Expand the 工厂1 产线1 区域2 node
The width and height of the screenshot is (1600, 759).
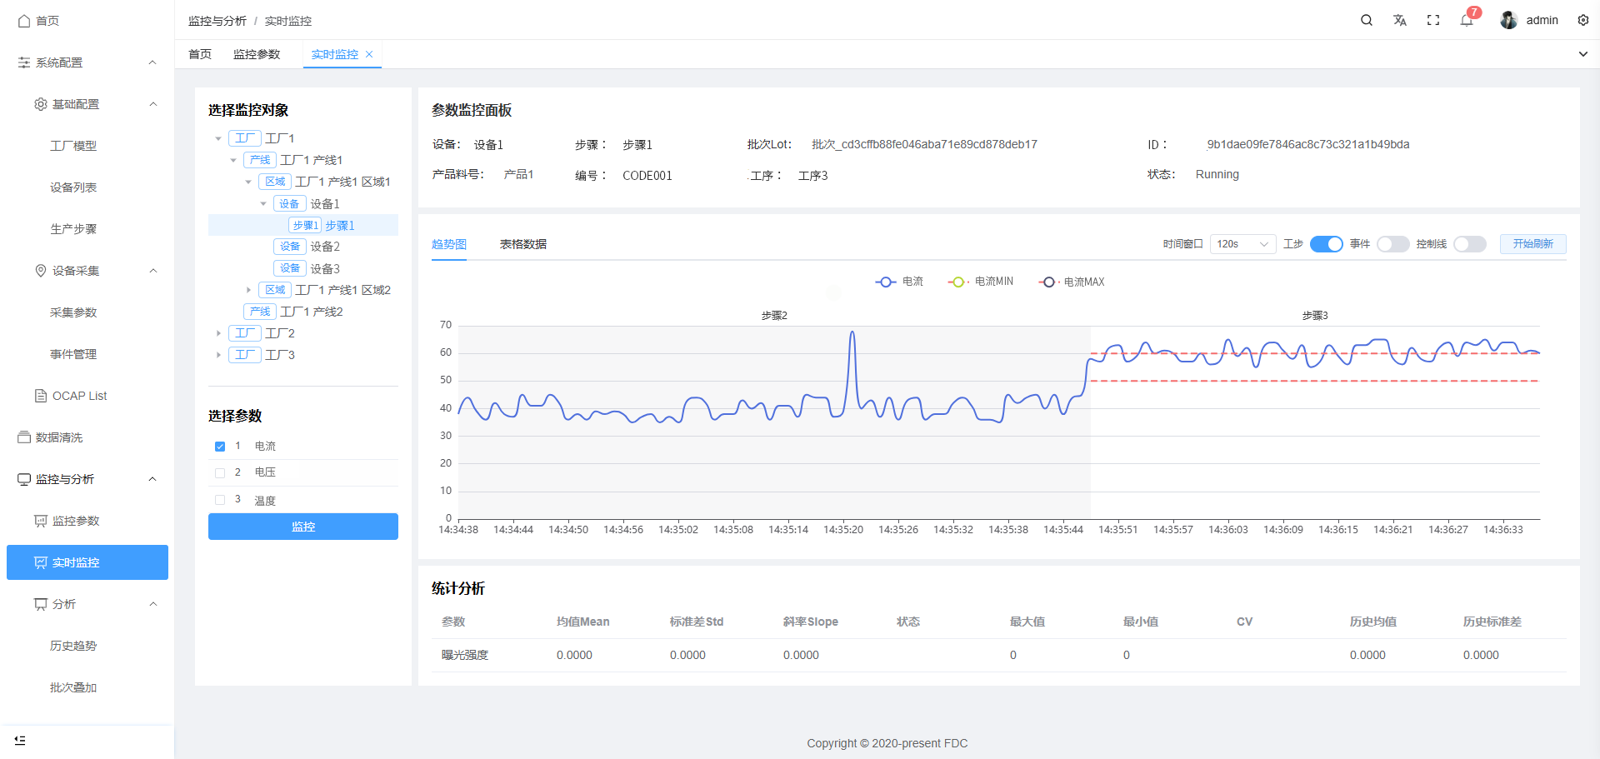tap(248, 290)
